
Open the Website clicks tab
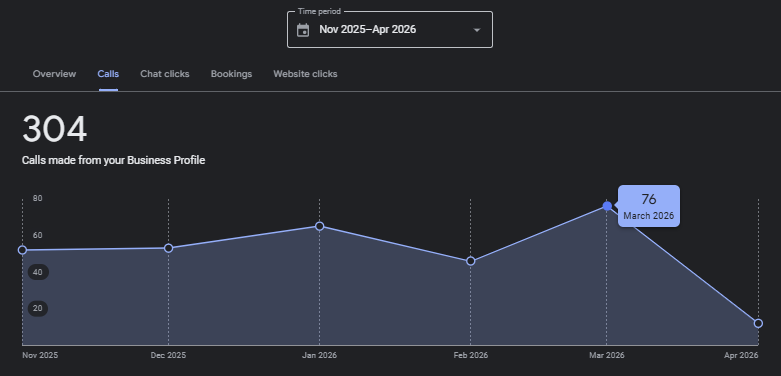point(305,74)
